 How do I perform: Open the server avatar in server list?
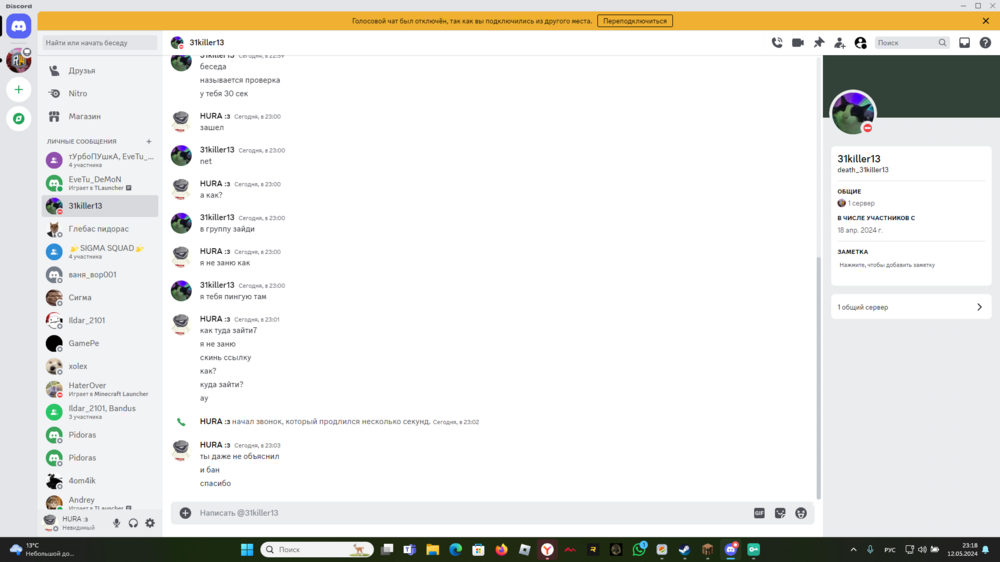click(x=18, y=61)
